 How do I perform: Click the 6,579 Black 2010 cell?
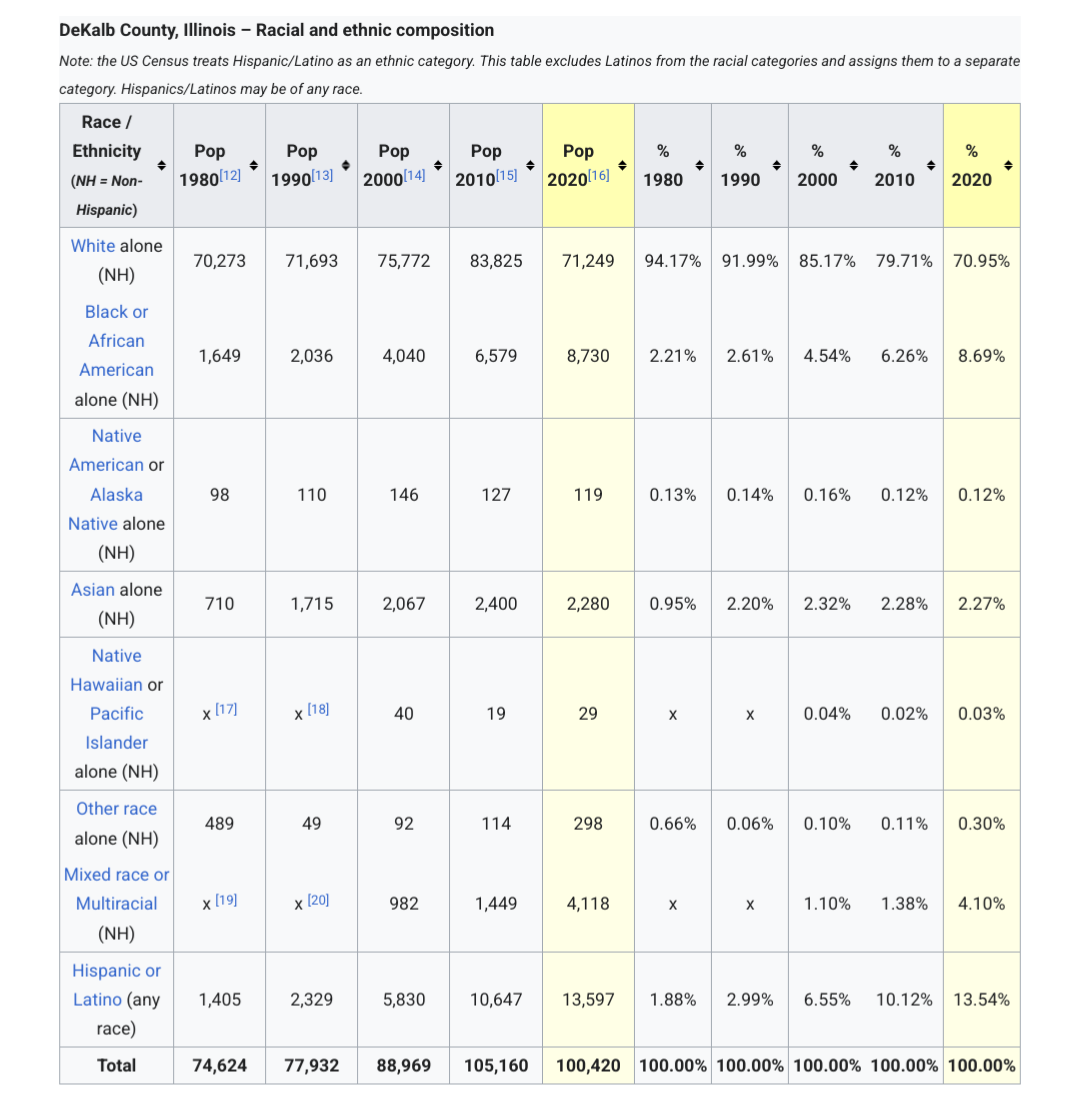point(496,356)
